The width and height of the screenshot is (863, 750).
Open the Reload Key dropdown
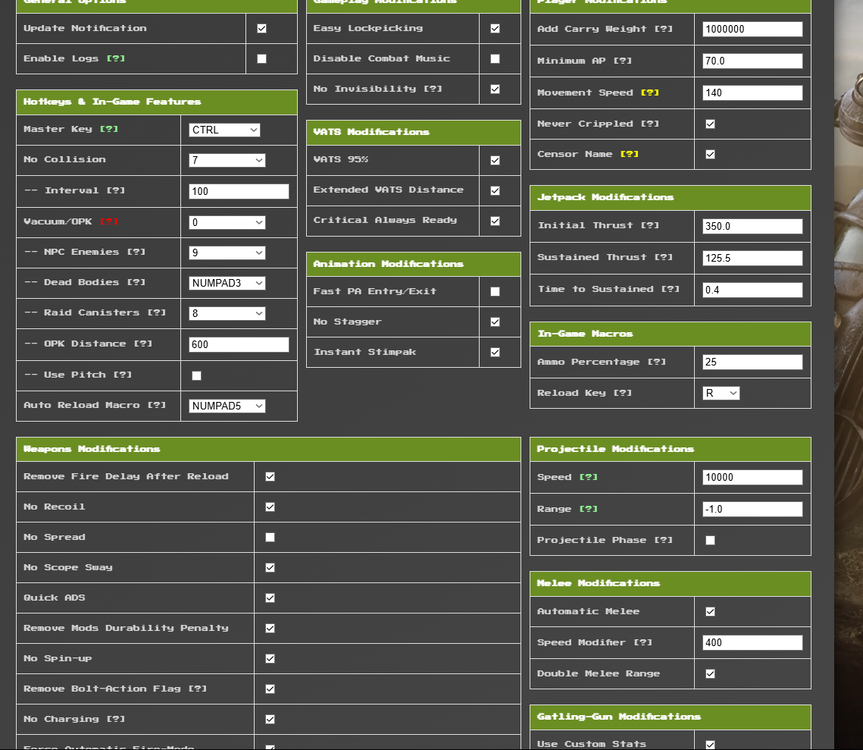pos(721,393)
